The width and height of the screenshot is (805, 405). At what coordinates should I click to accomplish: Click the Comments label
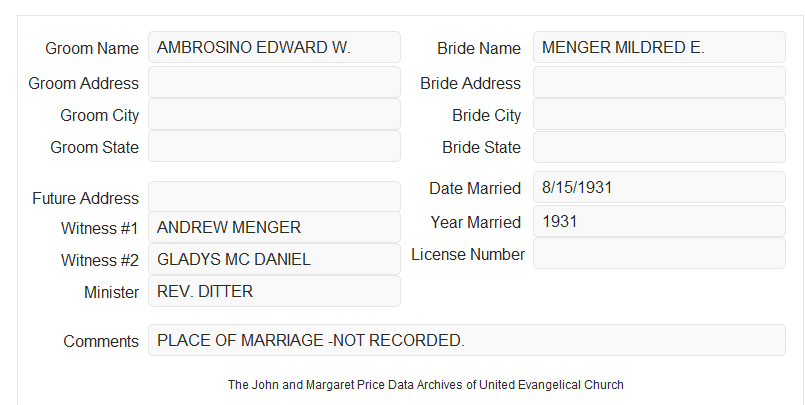tap(101, 341)
